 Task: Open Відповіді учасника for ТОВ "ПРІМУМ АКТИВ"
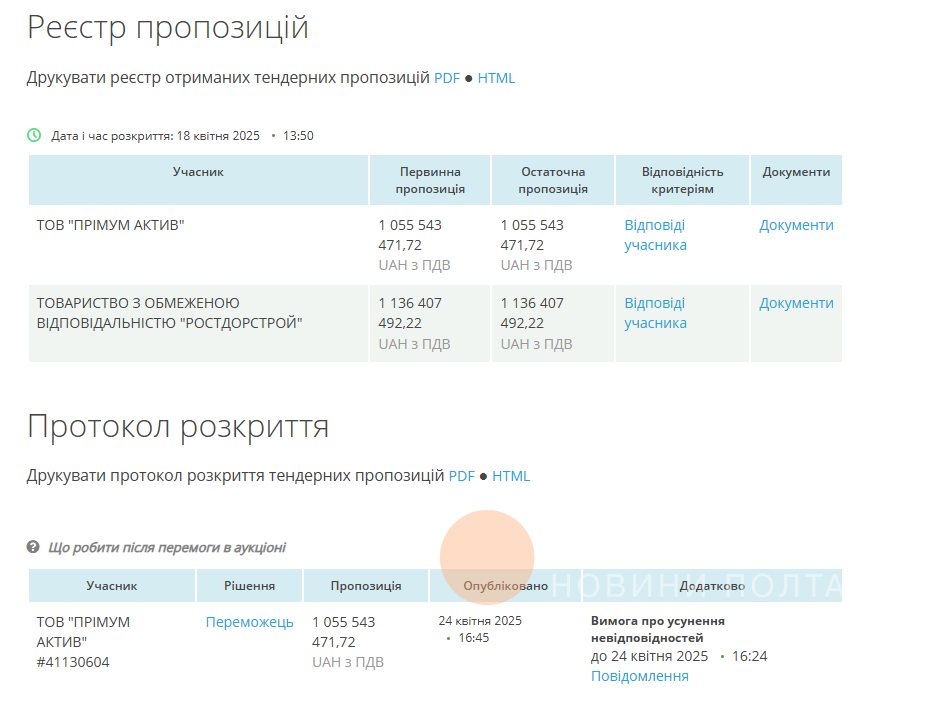[655, 235]
